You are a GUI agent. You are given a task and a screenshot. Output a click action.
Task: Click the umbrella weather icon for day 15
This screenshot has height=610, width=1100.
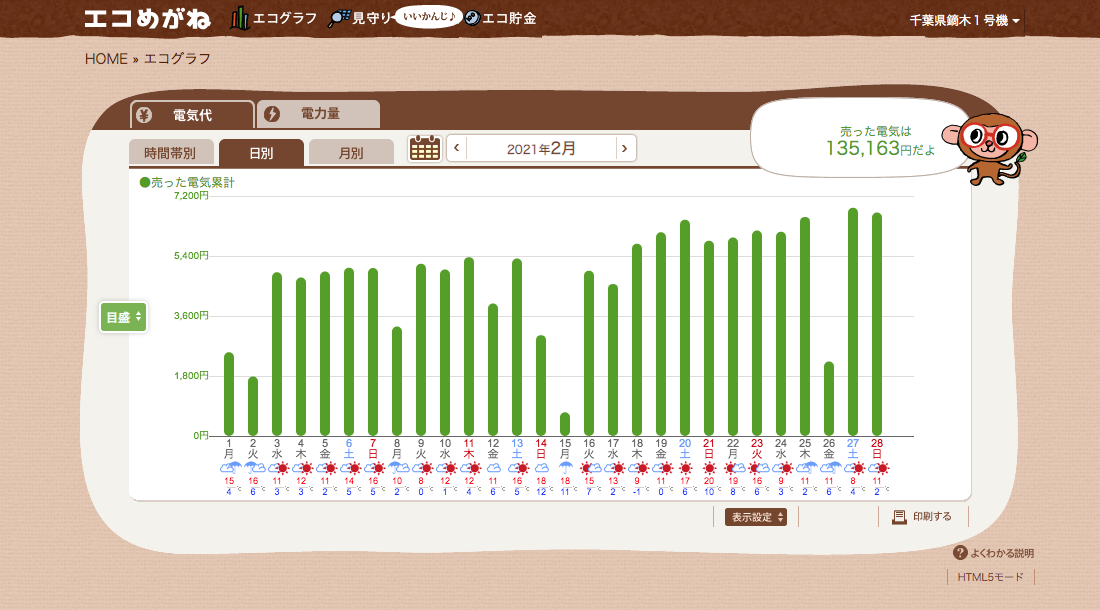click(x=565, y=468)
